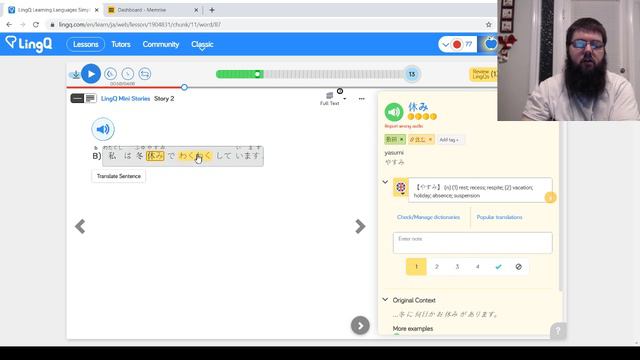Open the Classic menu
640x360 pixels.
click(202, 44)
